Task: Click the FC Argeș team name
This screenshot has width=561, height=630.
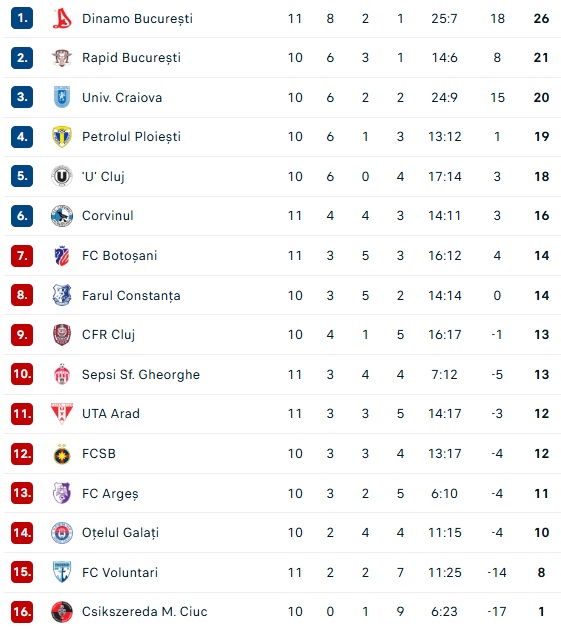Action: click(x=110, y=493)
